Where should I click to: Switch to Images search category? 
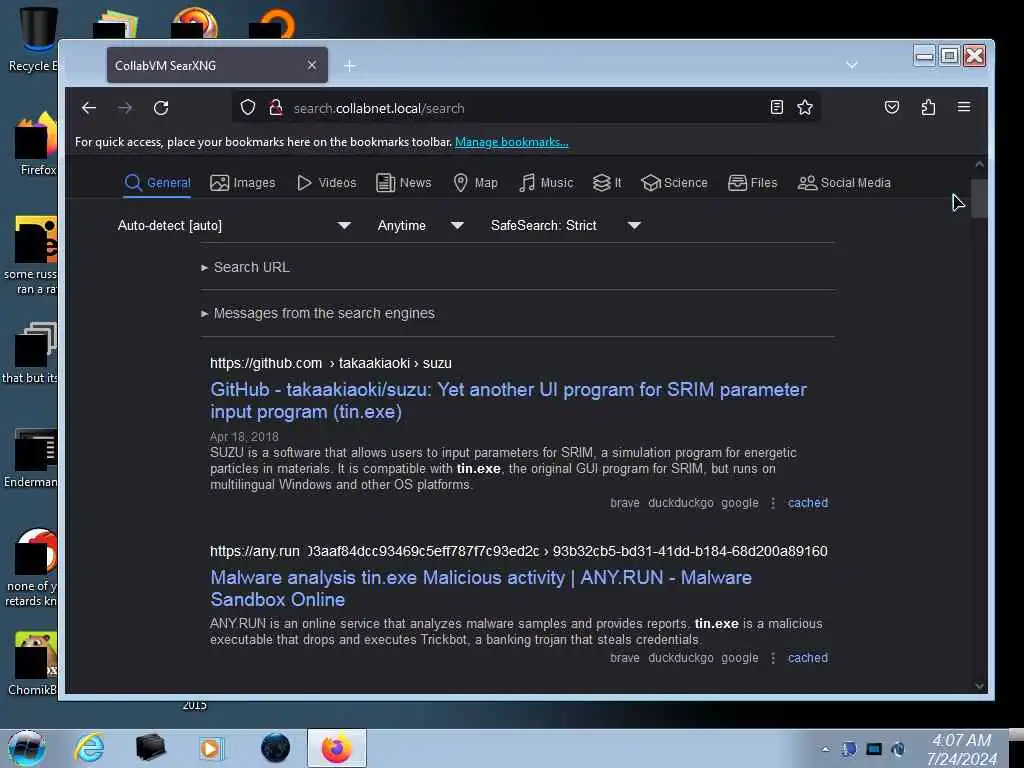[242, 183]
